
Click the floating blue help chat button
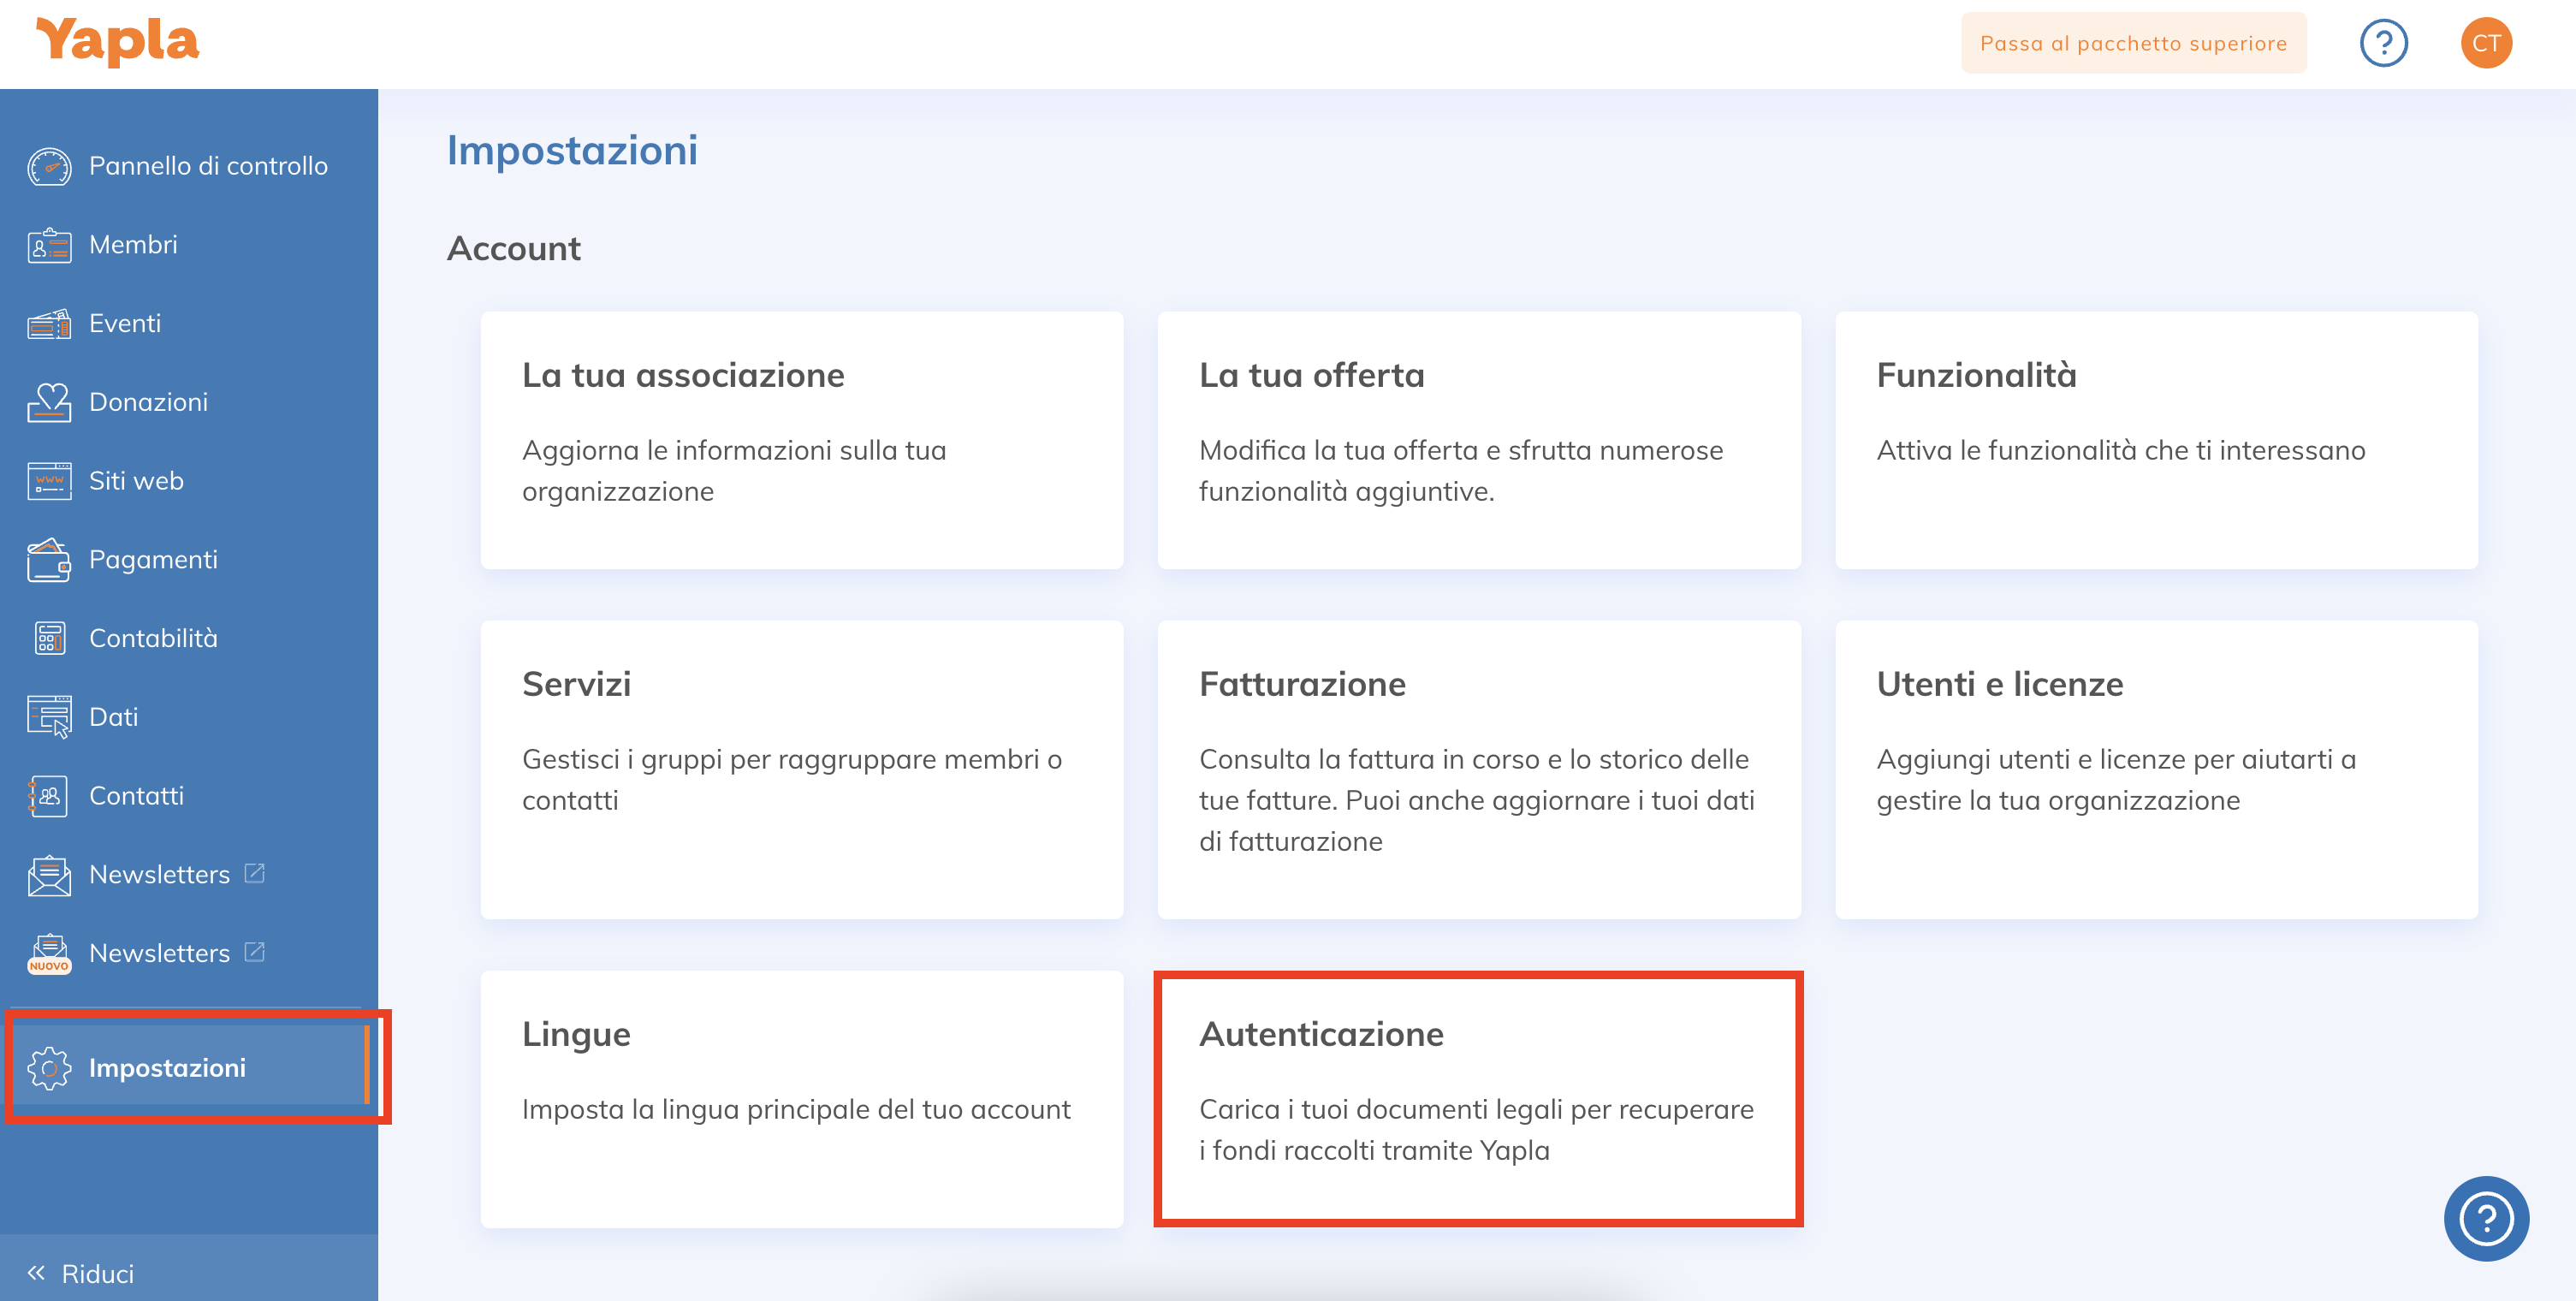tap(2486, 1218)
